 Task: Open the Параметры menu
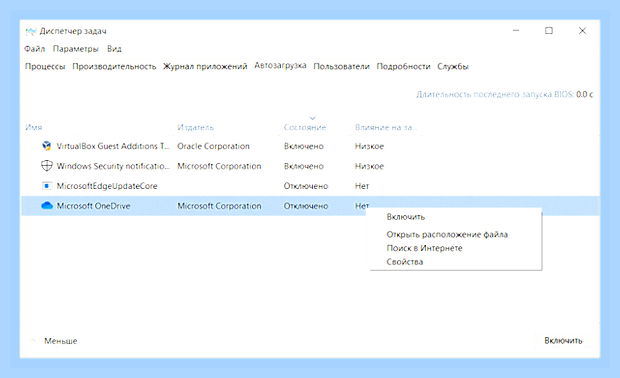76,49
